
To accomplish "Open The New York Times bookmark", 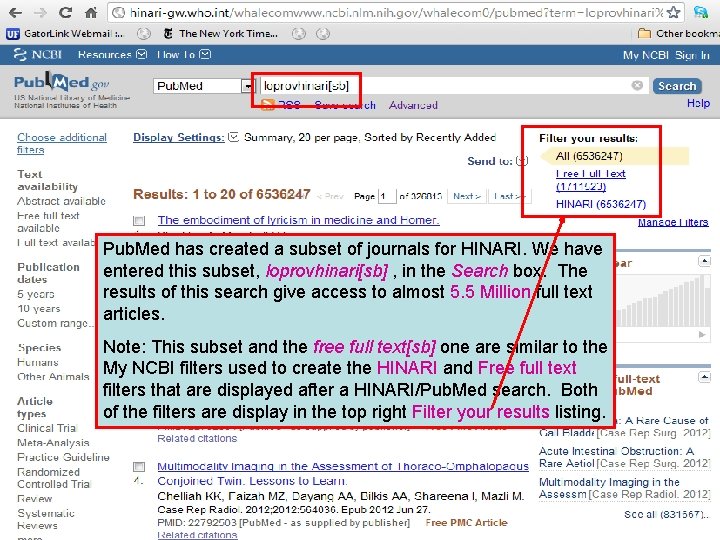I will [221, 34].
